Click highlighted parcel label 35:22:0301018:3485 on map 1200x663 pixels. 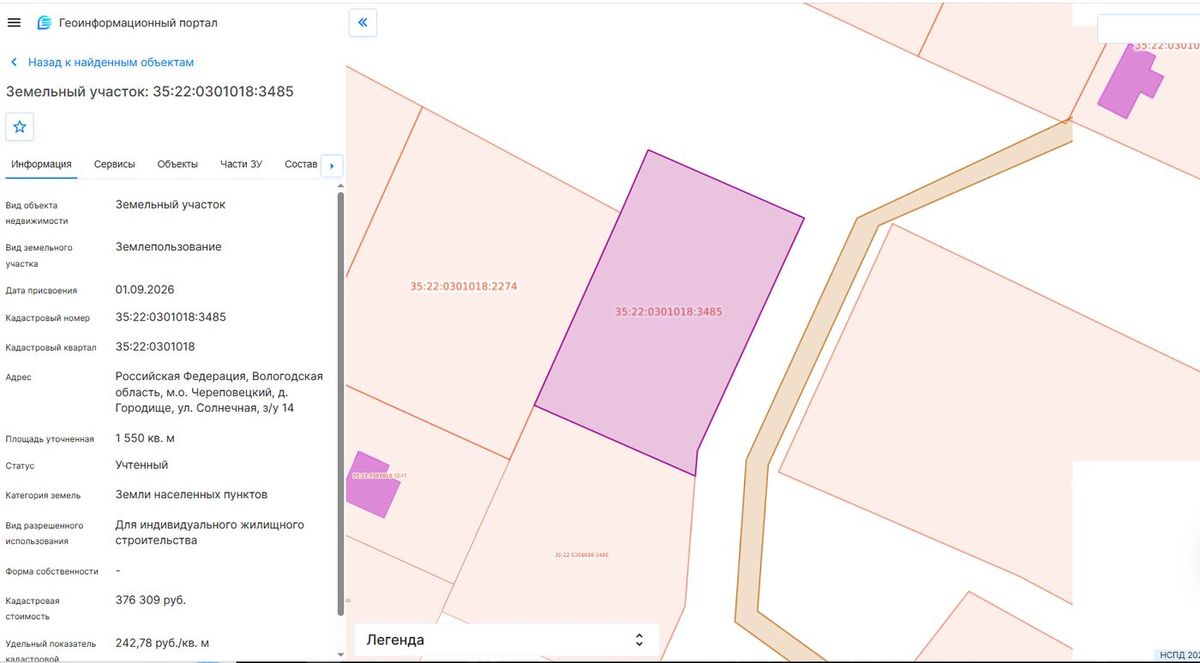(668, 312)
